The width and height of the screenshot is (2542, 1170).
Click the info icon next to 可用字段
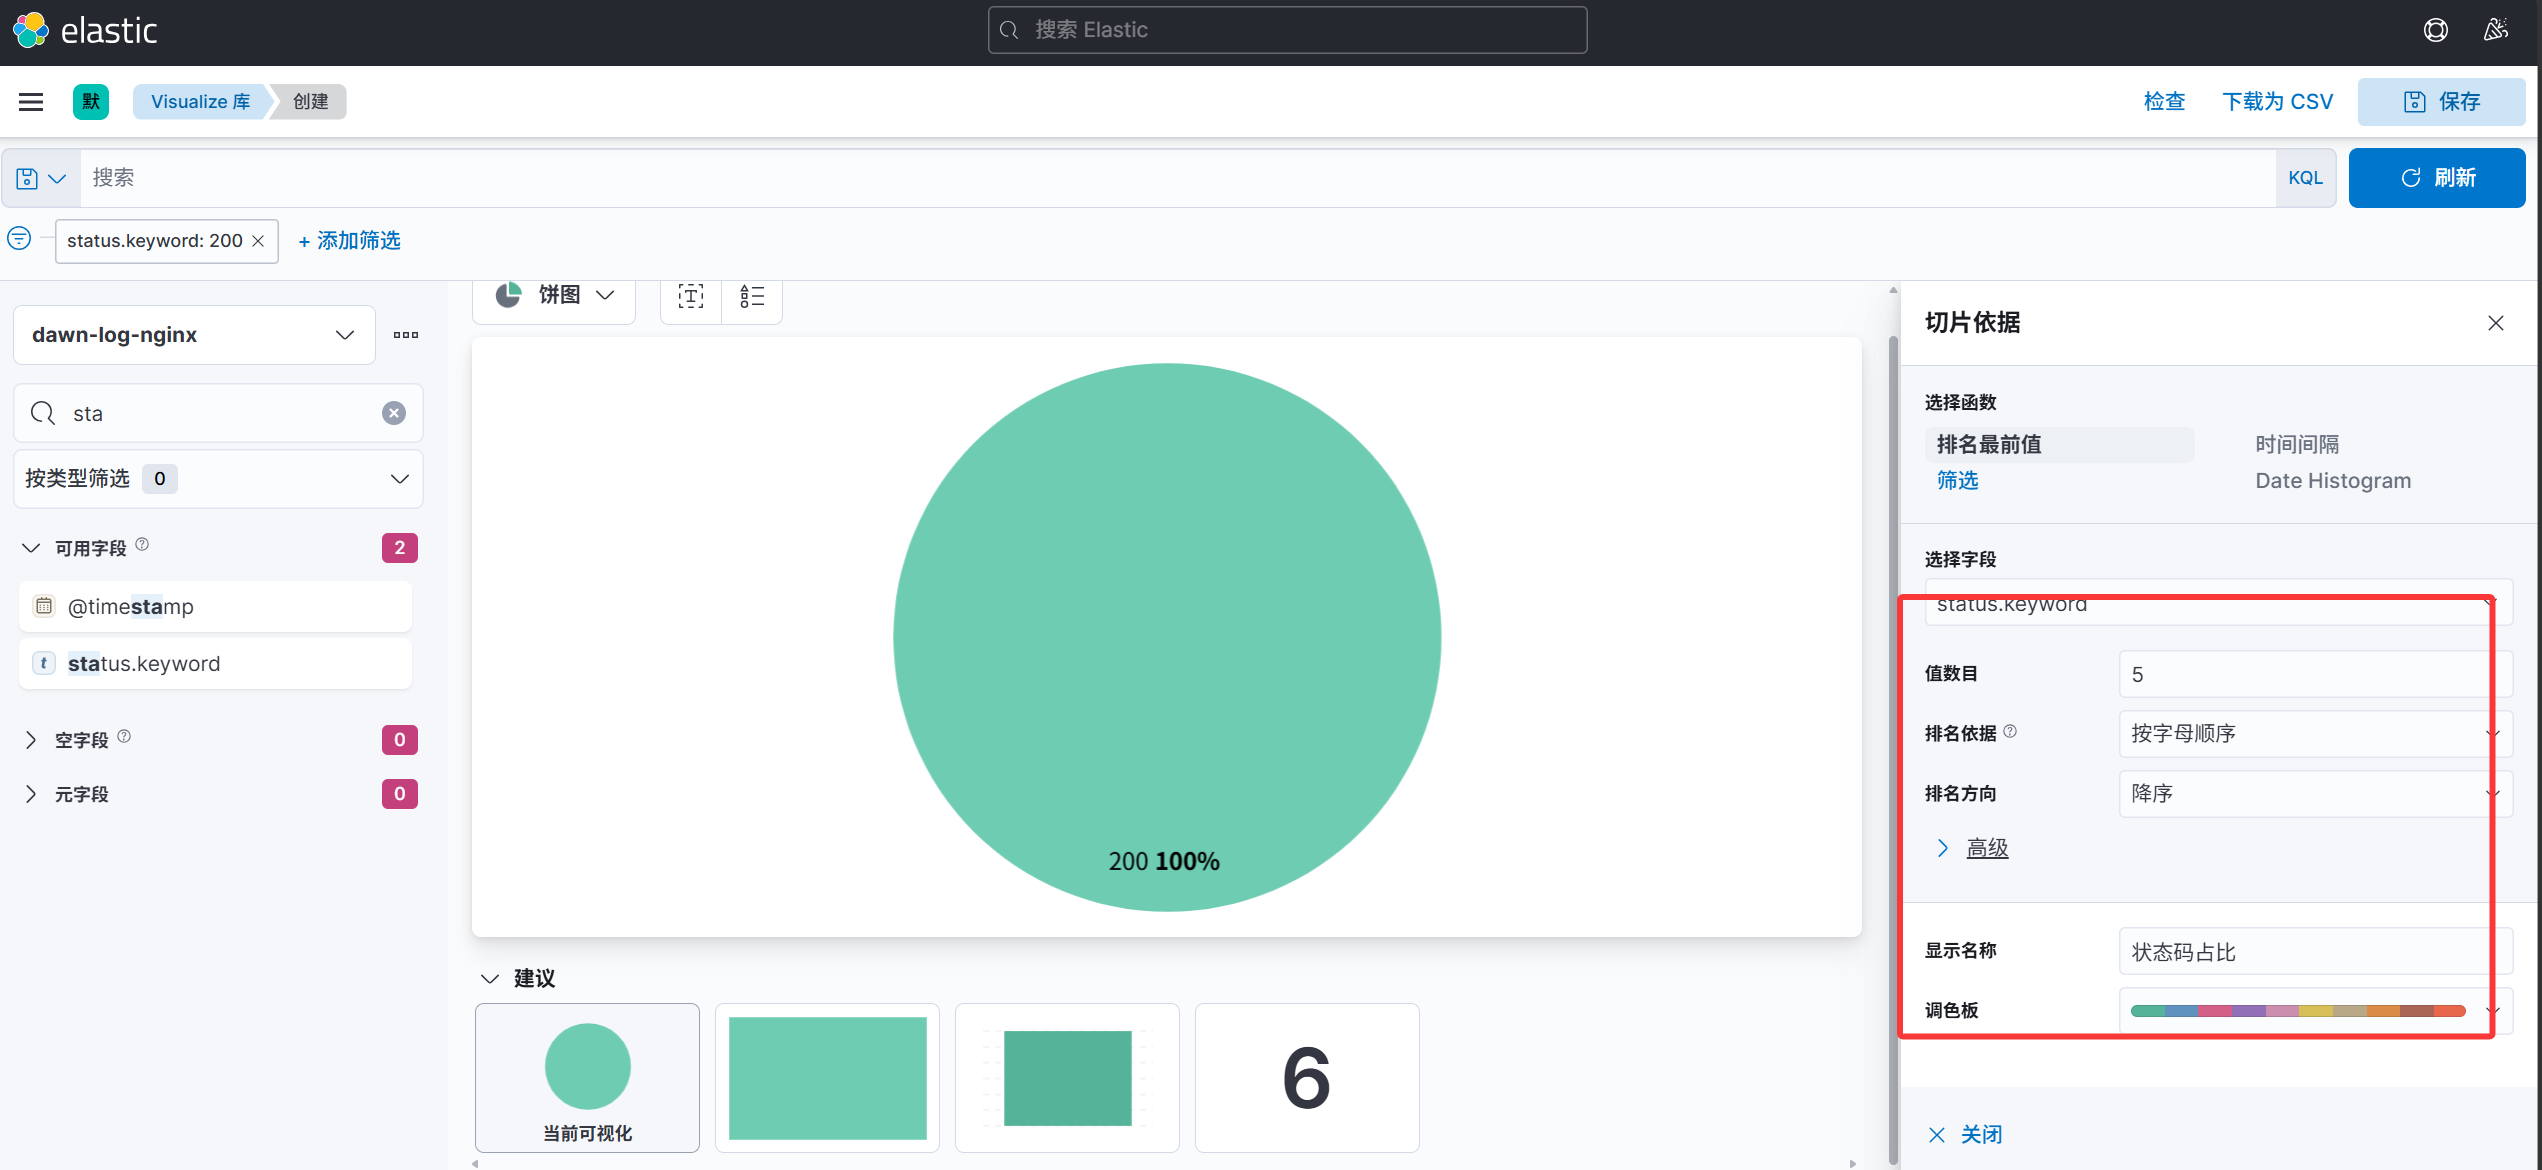click(142, 545)
